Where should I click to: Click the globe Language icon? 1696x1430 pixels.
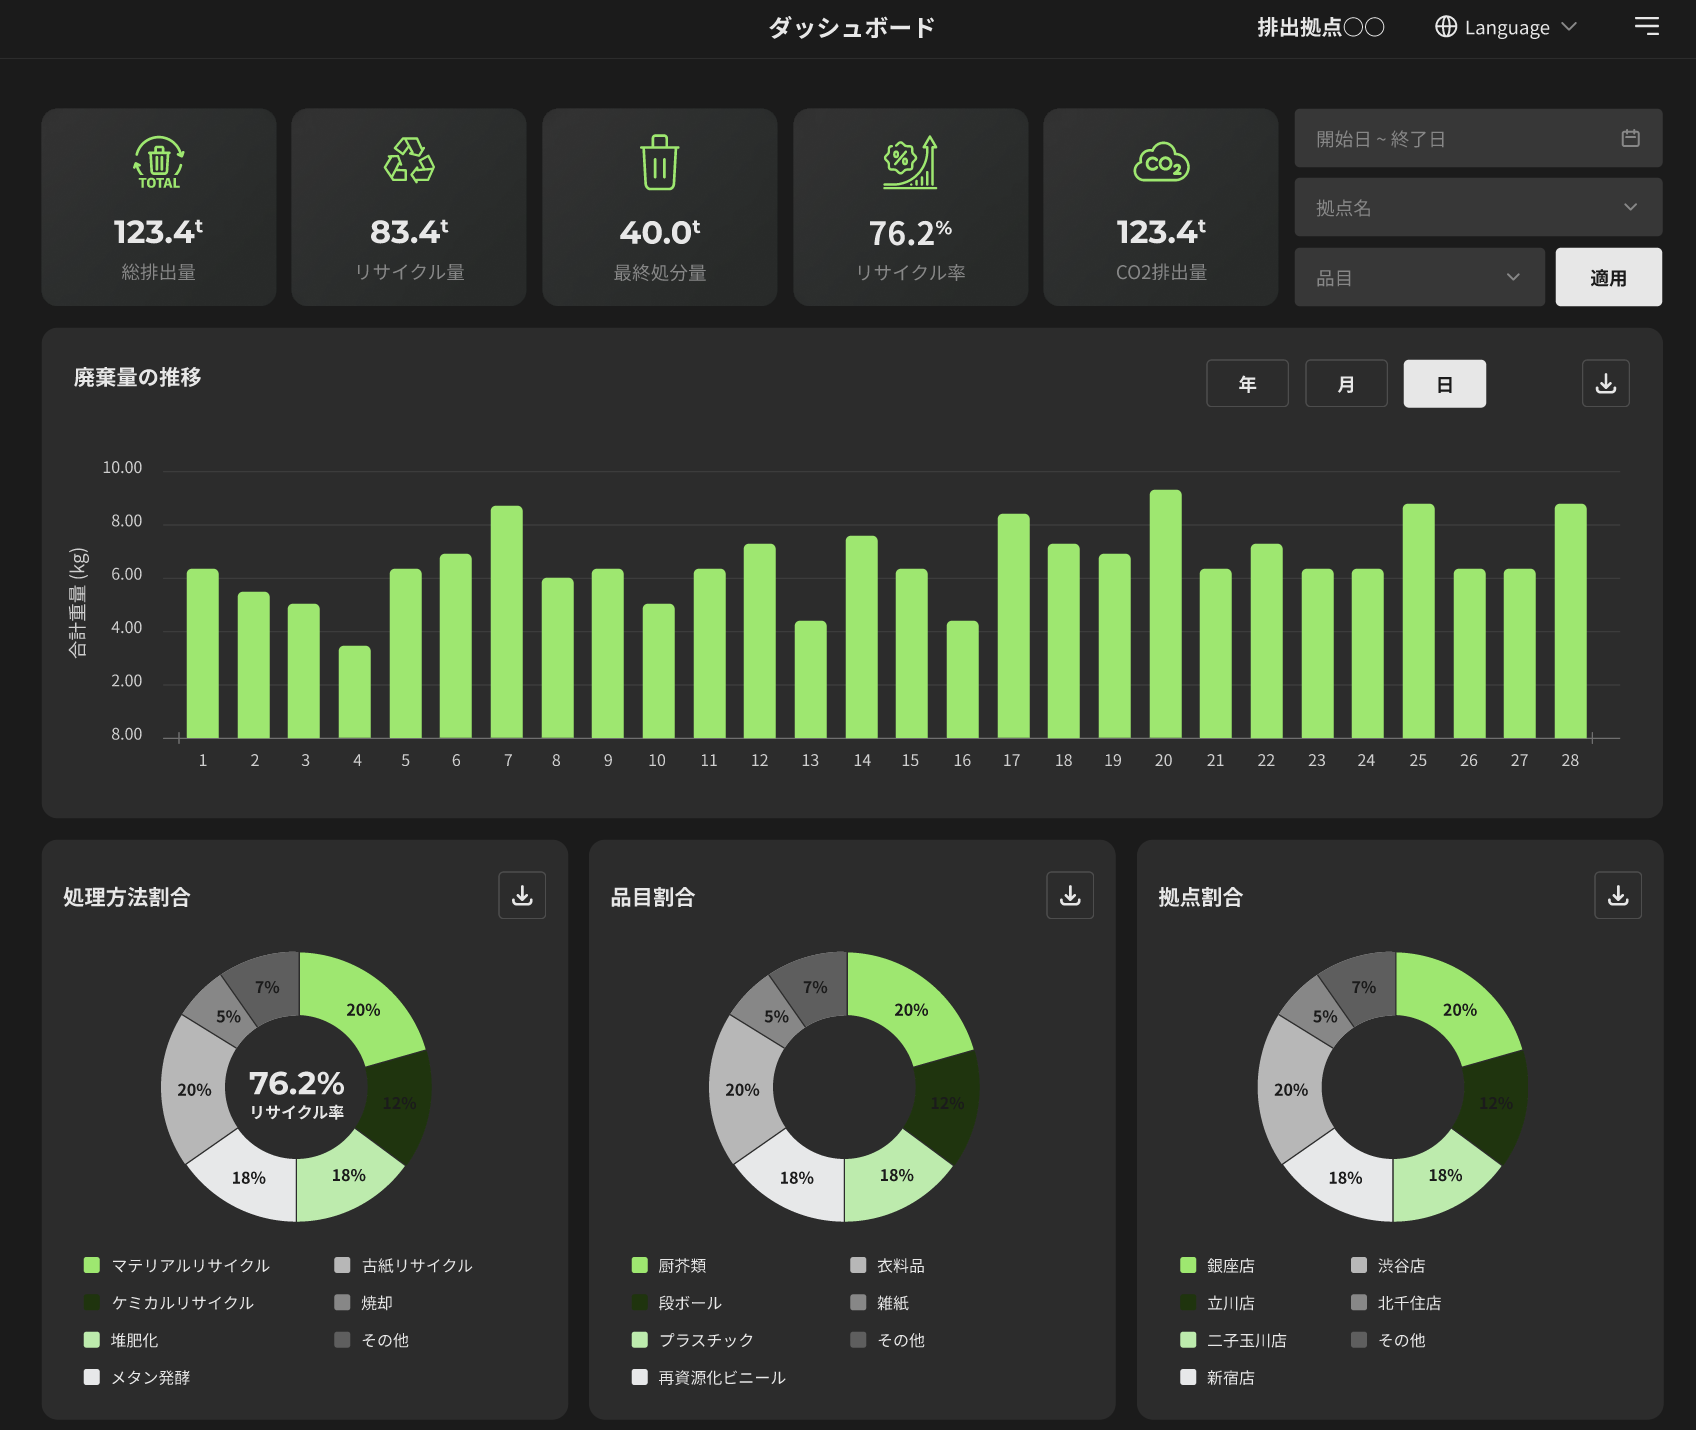[1446, 27]
